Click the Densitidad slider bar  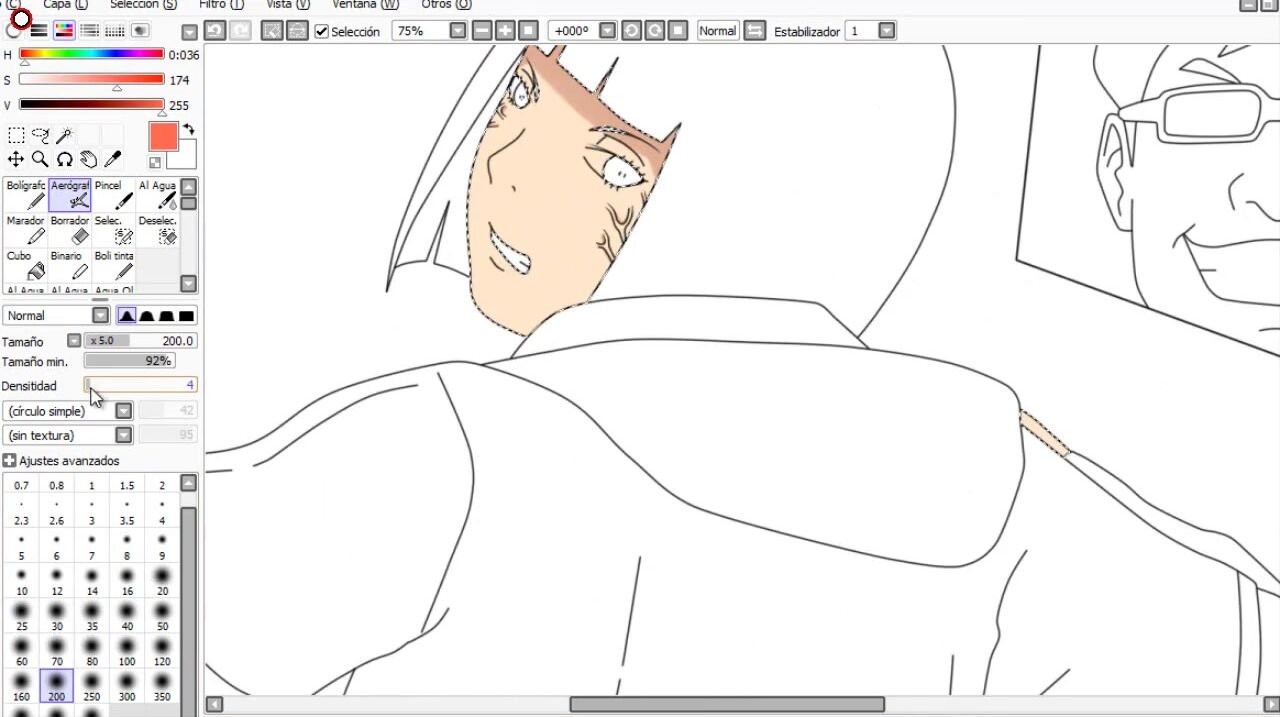click(141, 385)
